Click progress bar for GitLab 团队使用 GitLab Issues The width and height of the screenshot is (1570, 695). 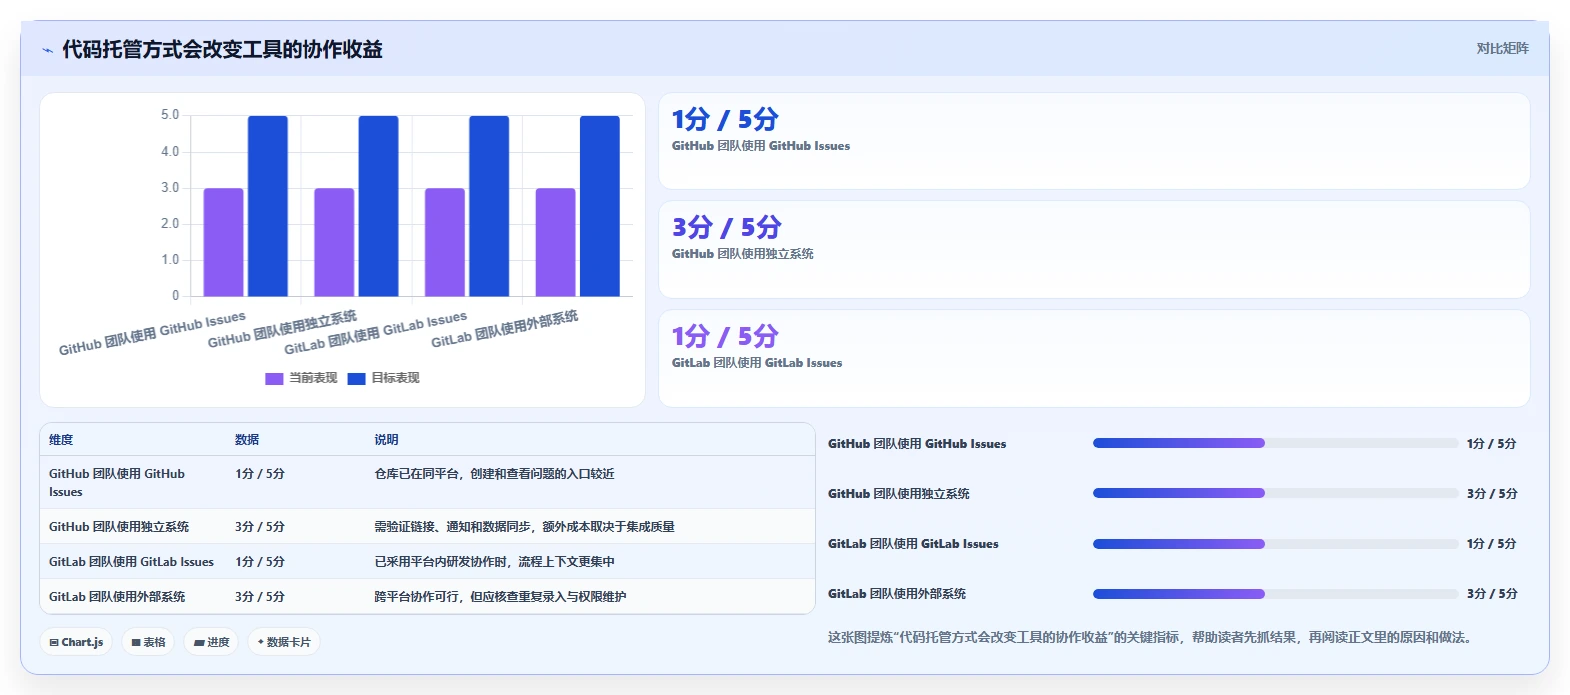(x=1275, y=543)
